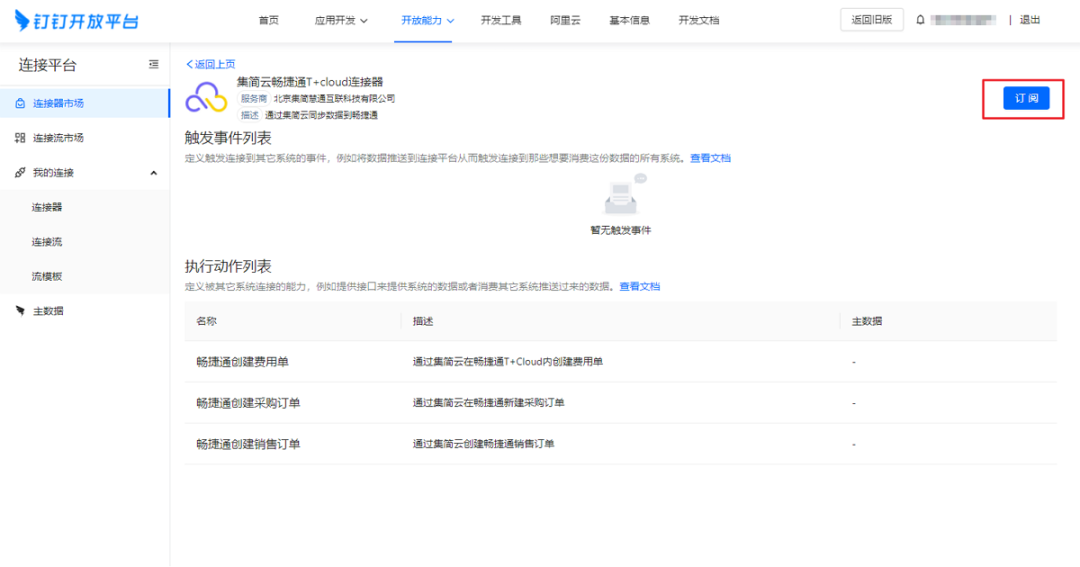
Task: Collapse the sidebar via menu fold icon
Action: [x=154, y=64]
